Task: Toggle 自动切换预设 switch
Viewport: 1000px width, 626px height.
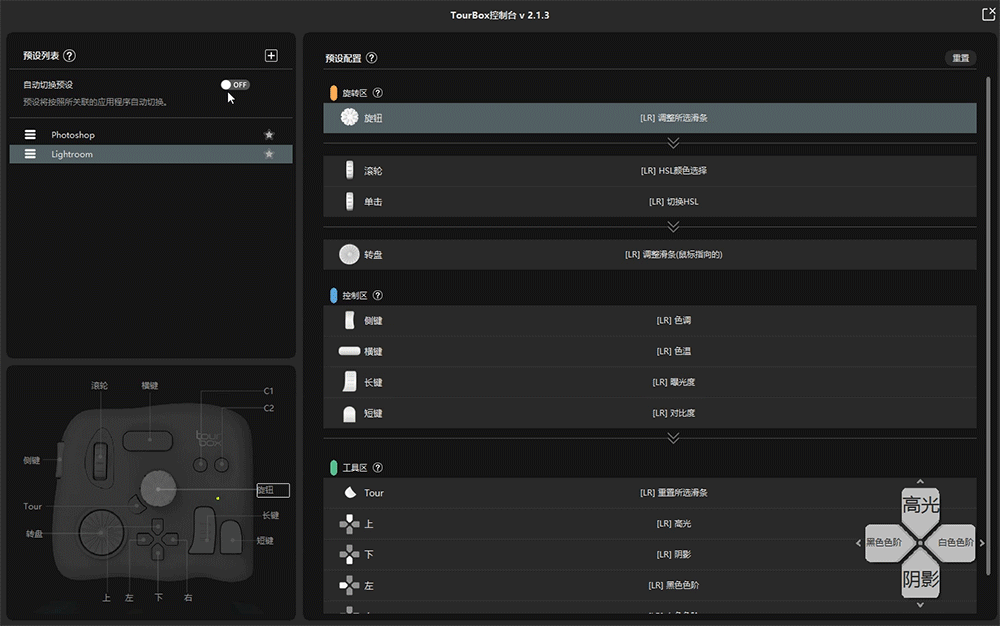Action: click(x=235, y=84)
